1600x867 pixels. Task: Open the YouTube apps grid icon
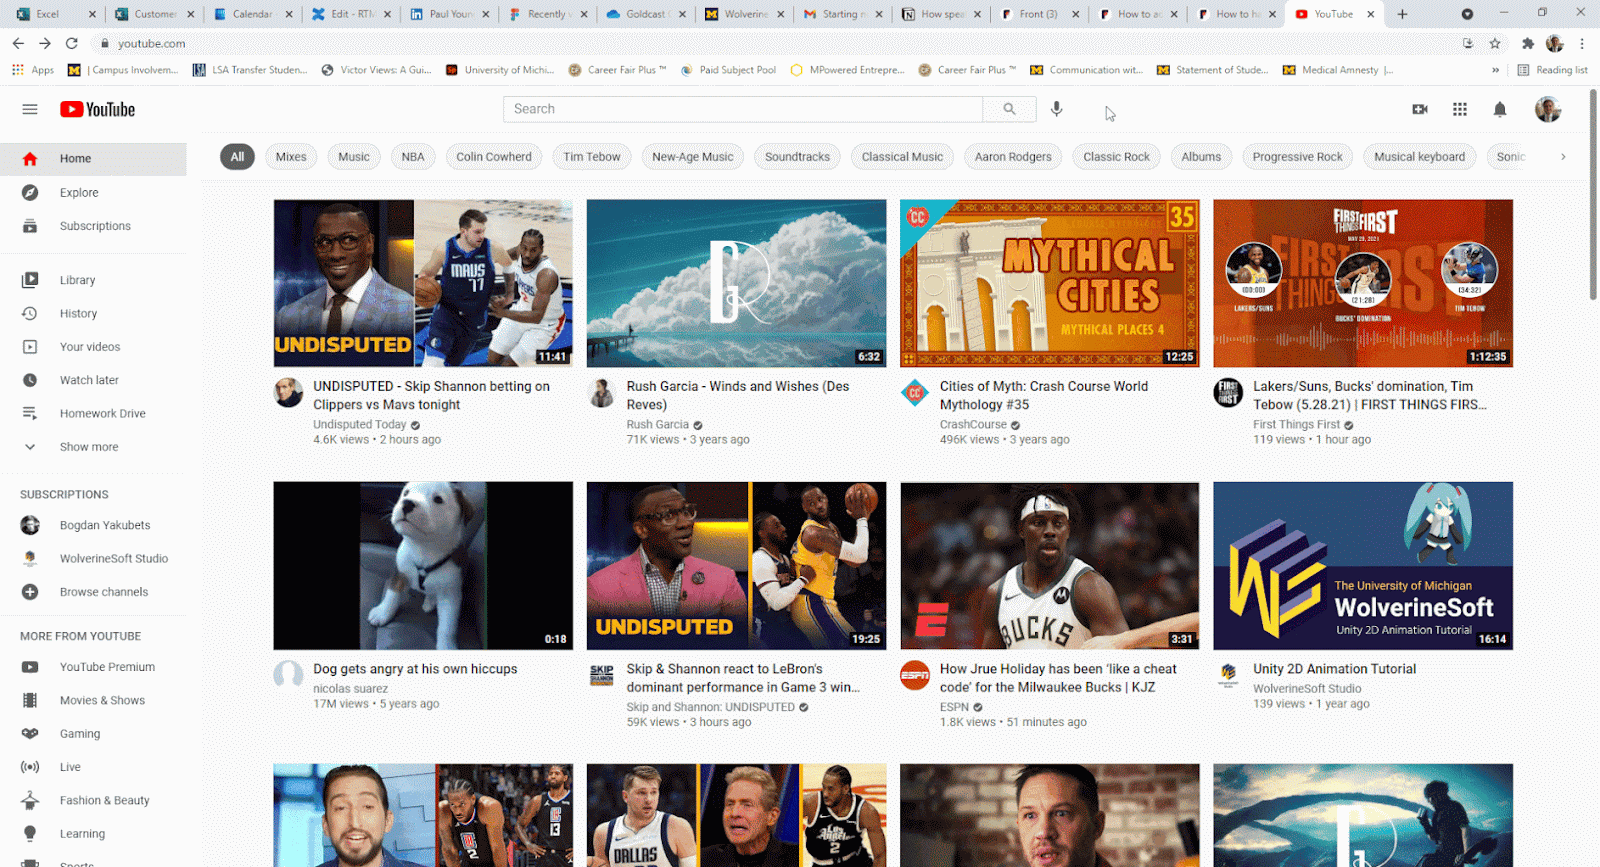pyautogui.click(x=1460, y=109)
